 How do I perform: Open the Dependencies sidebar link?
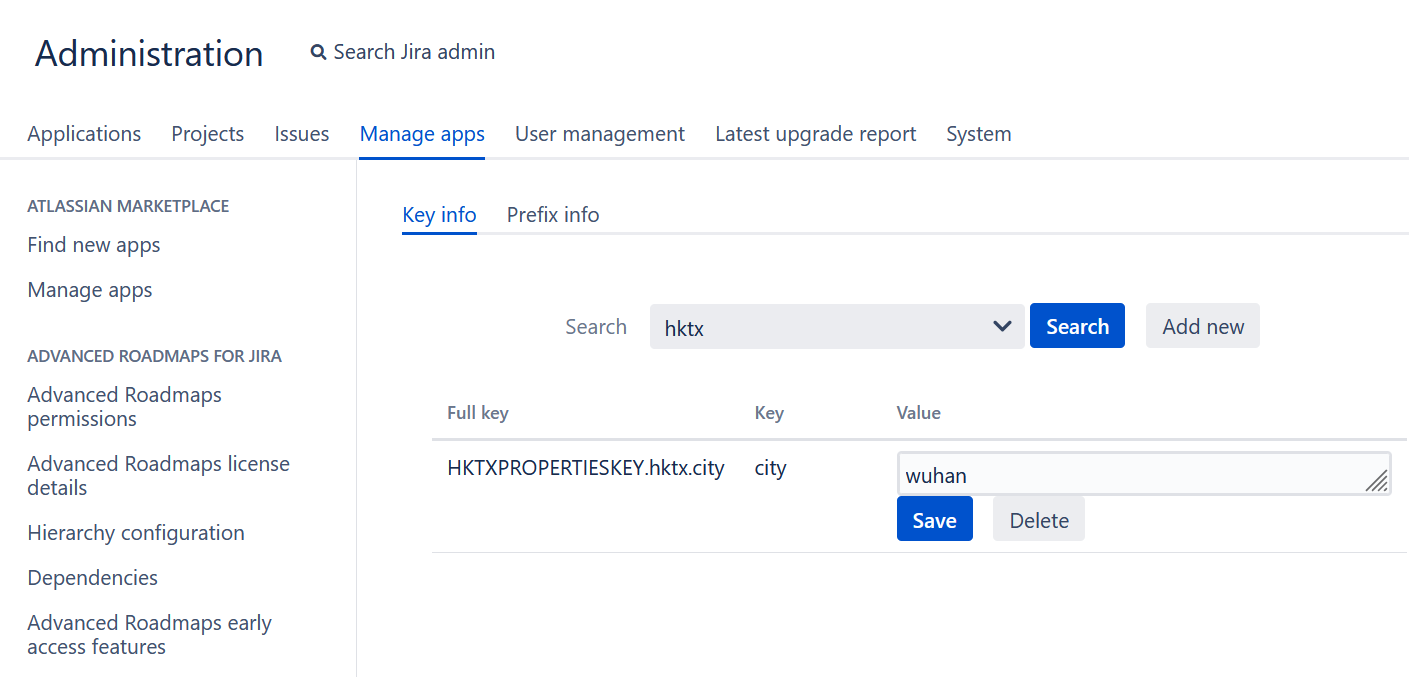pyautogui.click(x=93, y=578)
